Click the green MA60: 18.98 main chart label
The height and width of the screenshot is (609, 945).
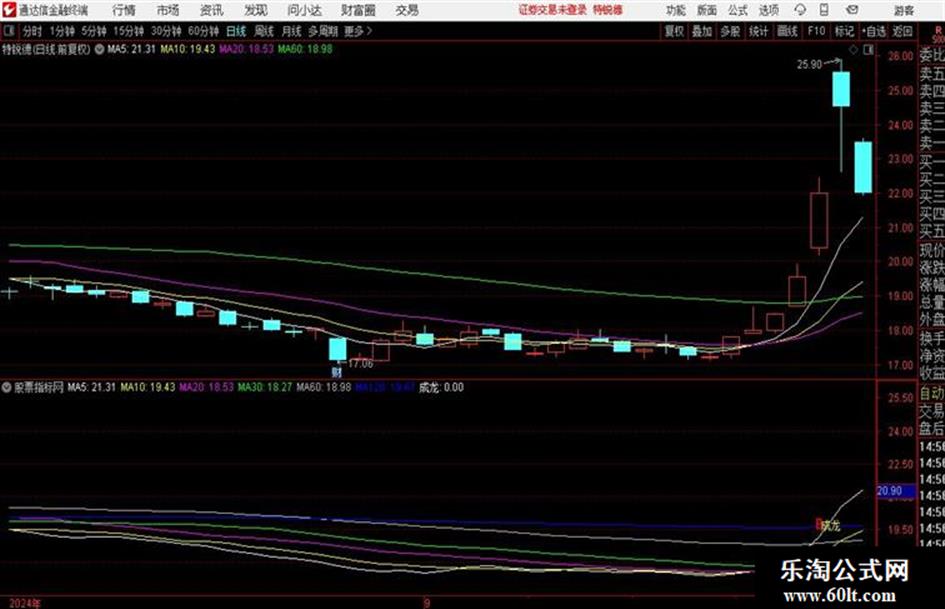305,49
